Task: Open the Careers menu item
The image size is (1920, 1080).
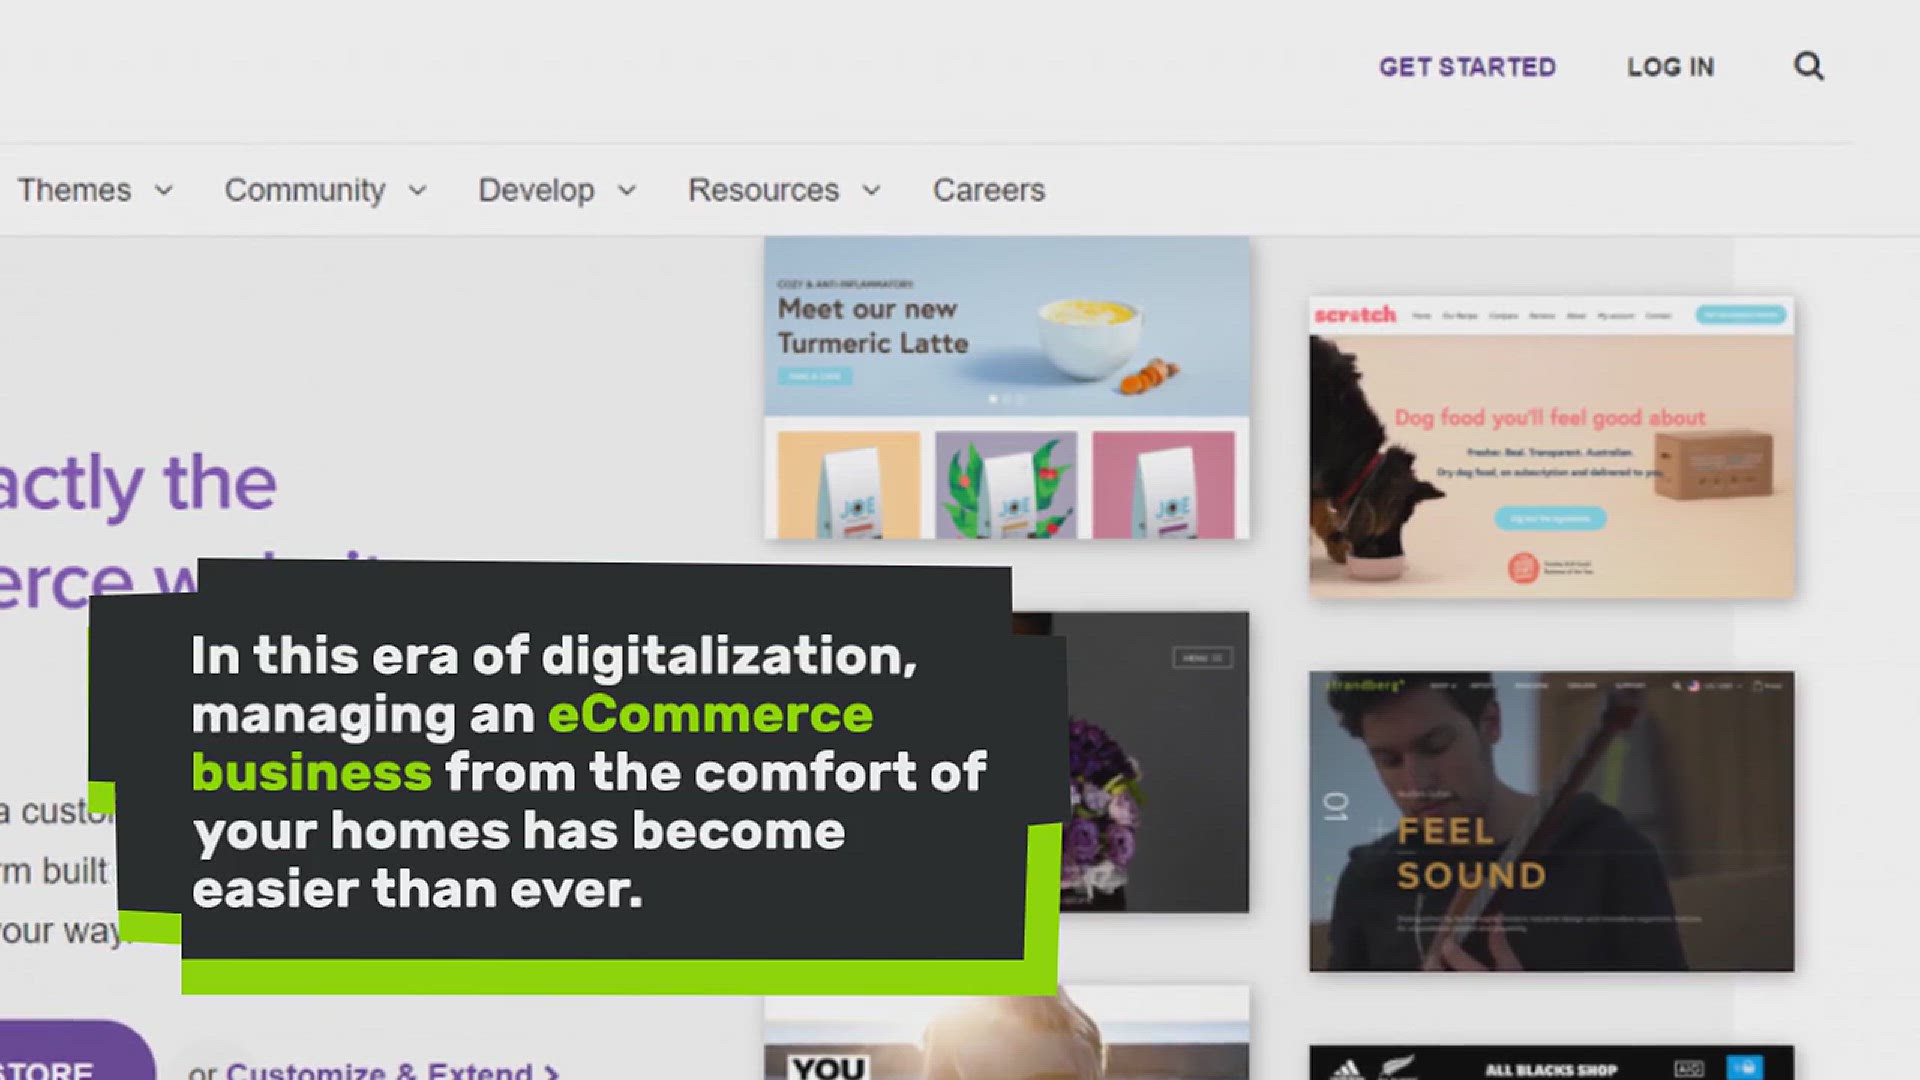Action: coord(988,190)
